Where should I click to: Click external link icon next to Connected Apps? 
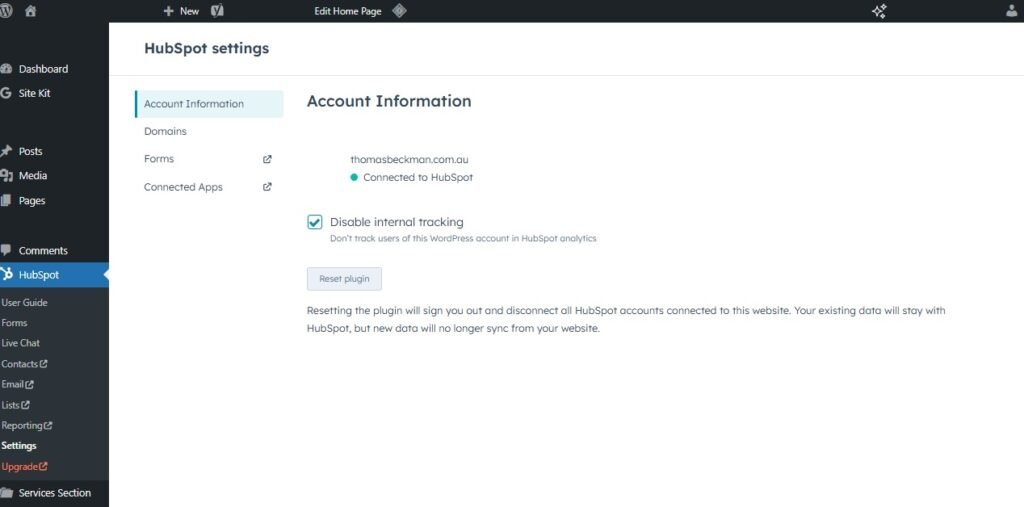tap(267, 187)
